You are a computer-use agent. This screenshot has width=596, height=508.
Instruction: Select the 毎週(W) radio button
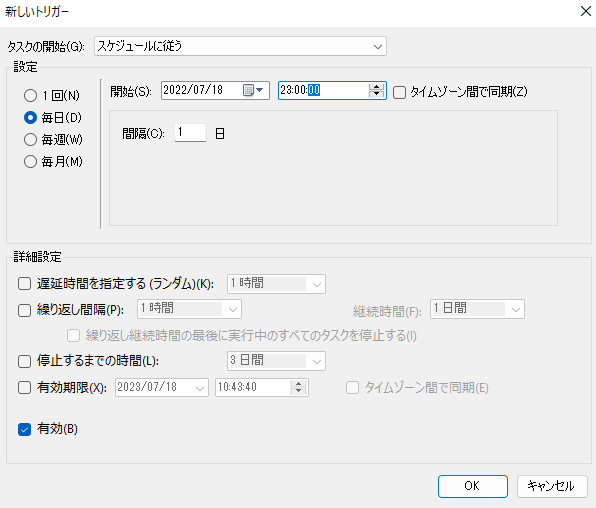pos(30,140)
